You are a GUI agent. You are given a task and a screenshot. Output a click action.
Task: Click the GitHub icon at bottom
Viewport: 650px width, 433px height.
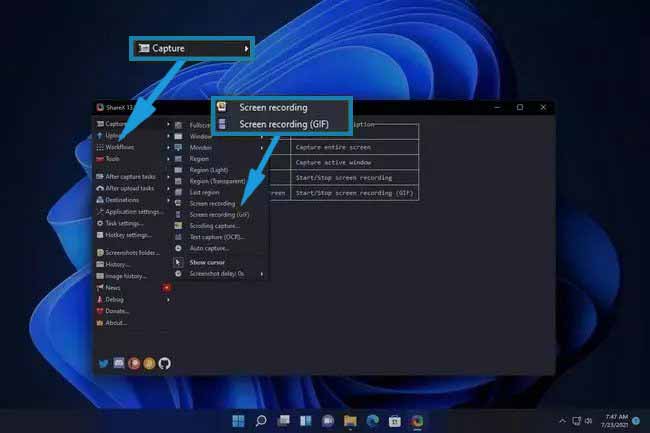point(164,364)
